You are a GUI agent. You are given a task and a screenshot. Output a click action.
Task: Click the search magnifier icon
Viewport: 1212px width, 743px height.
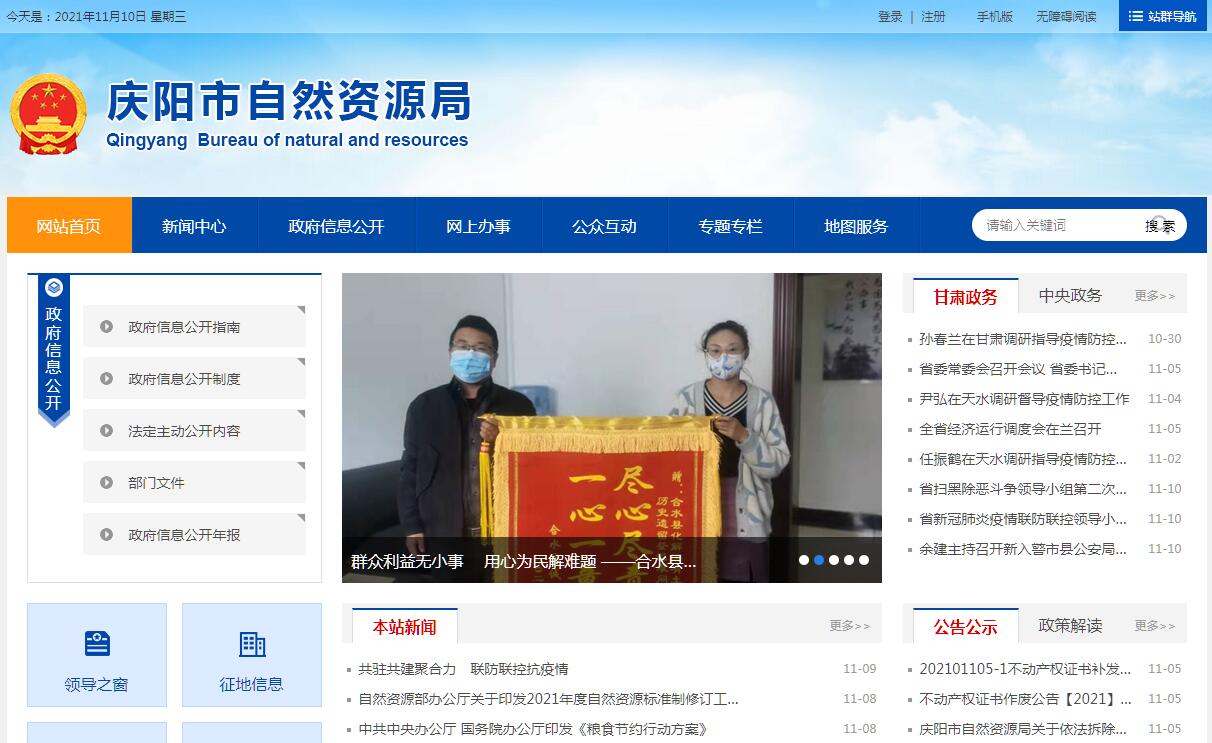point(1160,224)
